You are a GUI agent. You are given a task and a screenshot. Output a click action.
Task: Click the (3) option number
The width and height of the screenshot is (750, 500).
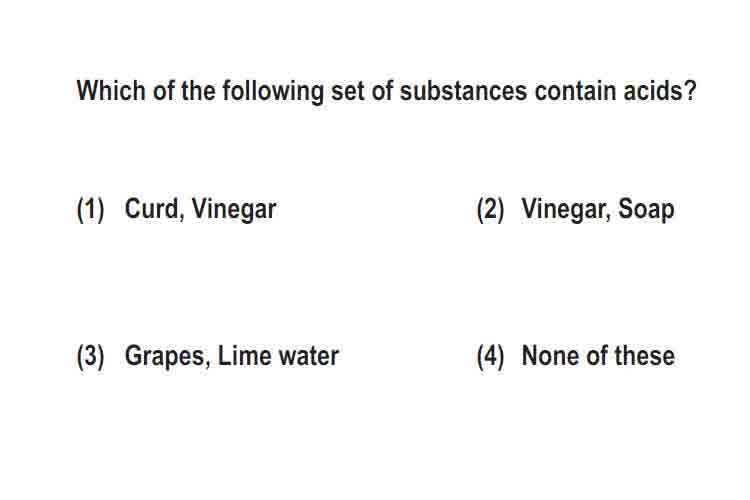90,356
